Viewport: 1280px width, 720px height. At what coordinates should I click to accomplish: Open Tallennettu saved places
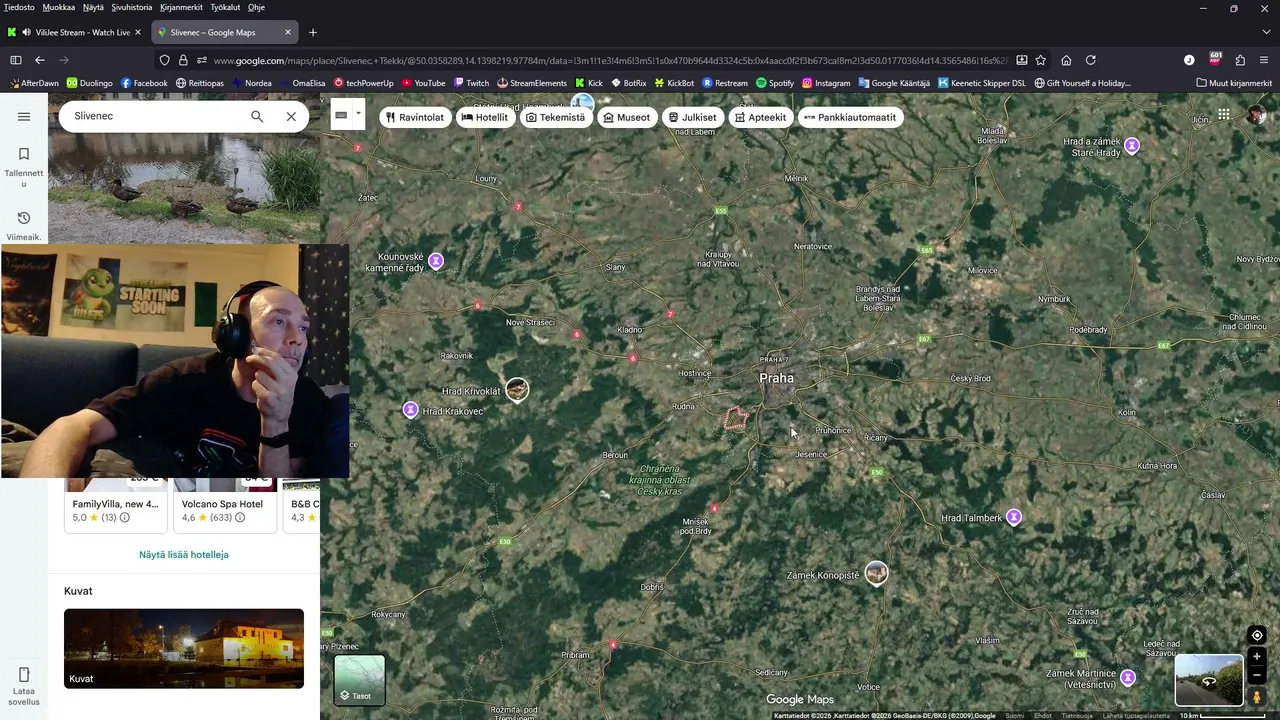[x=24, y=166]
